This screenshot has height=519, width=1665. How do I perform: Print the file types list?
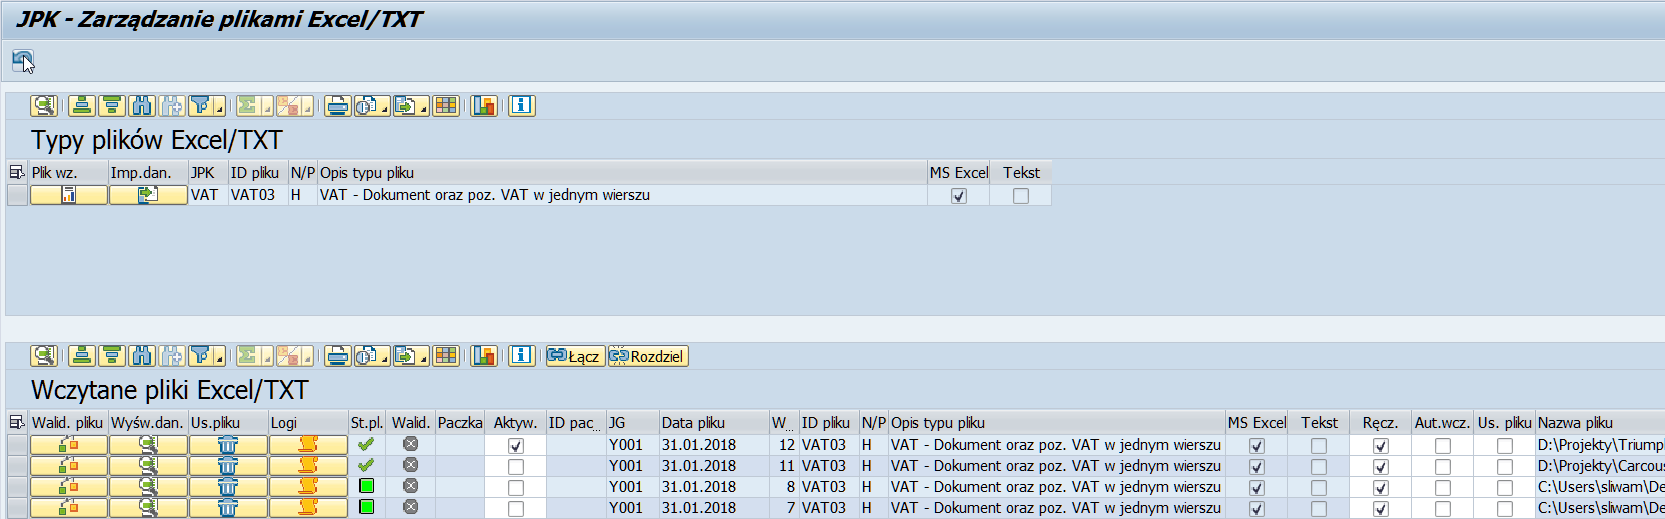tap(338, 106)
